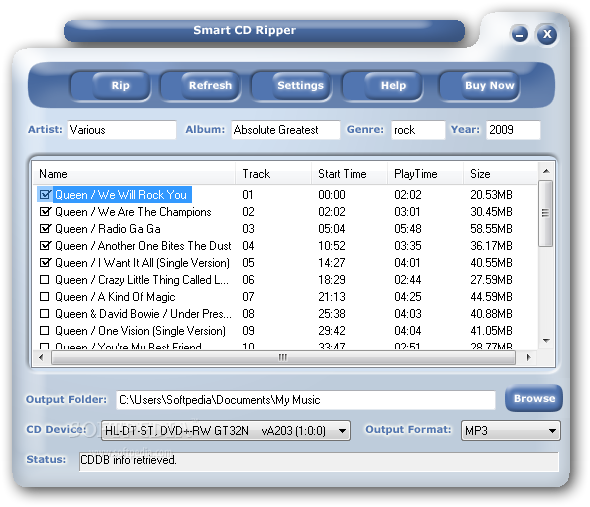Click the size value 41.05MB
This screenshot has height=507, width=590.
491,330
